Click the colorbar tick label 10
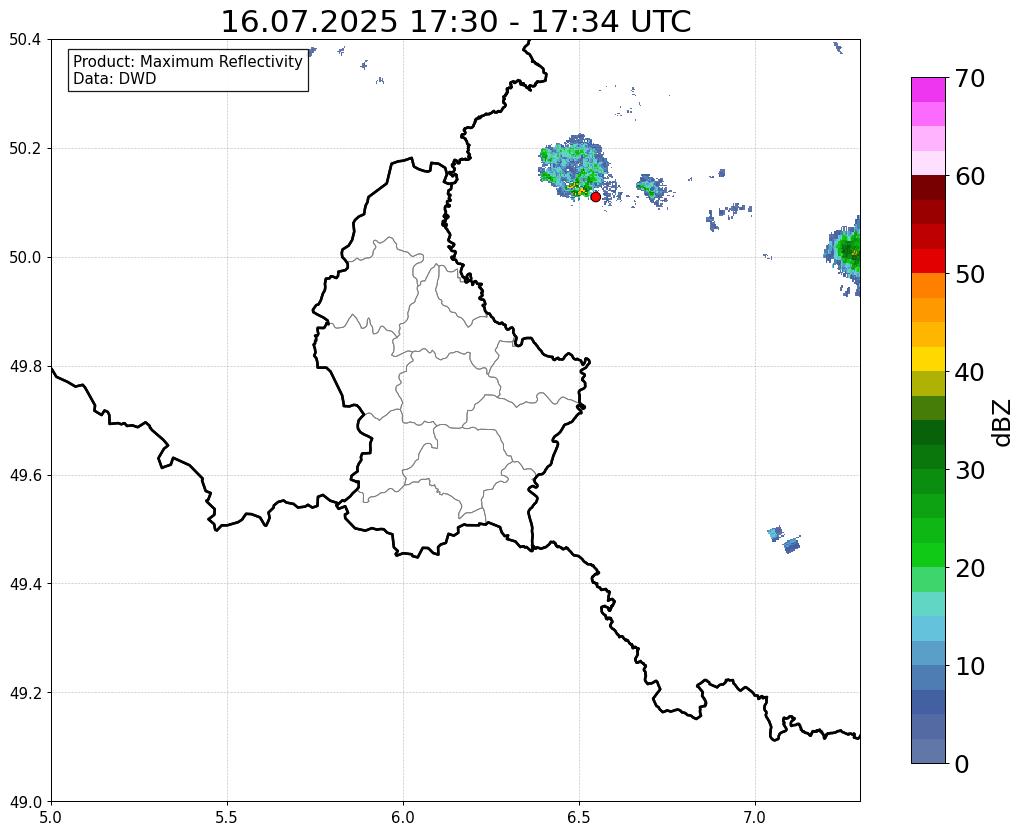This screenshot has height=834, width=1023. click(x=969, y=666)
